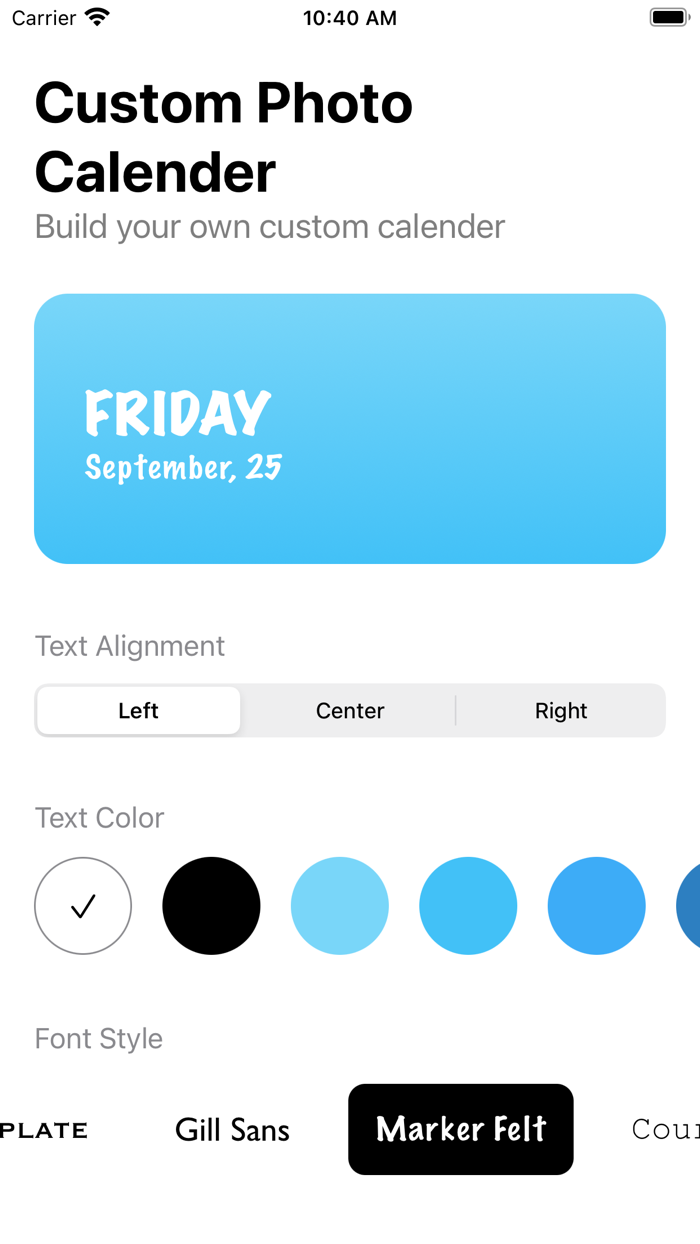Pick the darker blue color swatch

click(596, 905)
